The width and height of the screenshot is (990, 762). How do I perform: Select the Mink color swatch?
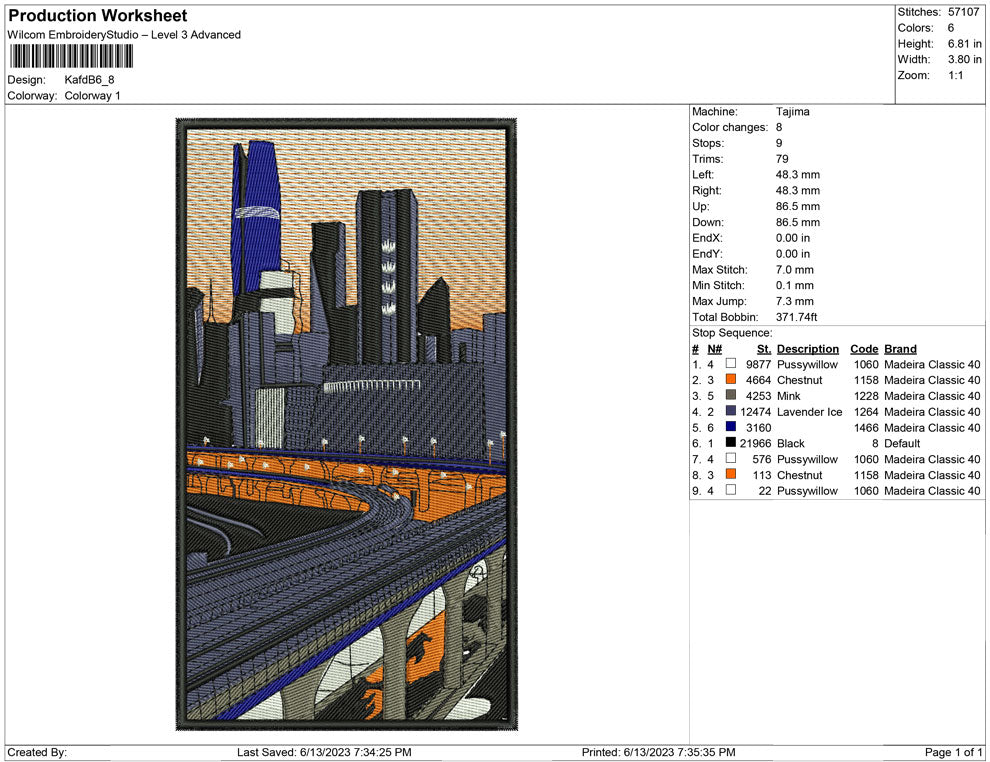coord(731,395)
